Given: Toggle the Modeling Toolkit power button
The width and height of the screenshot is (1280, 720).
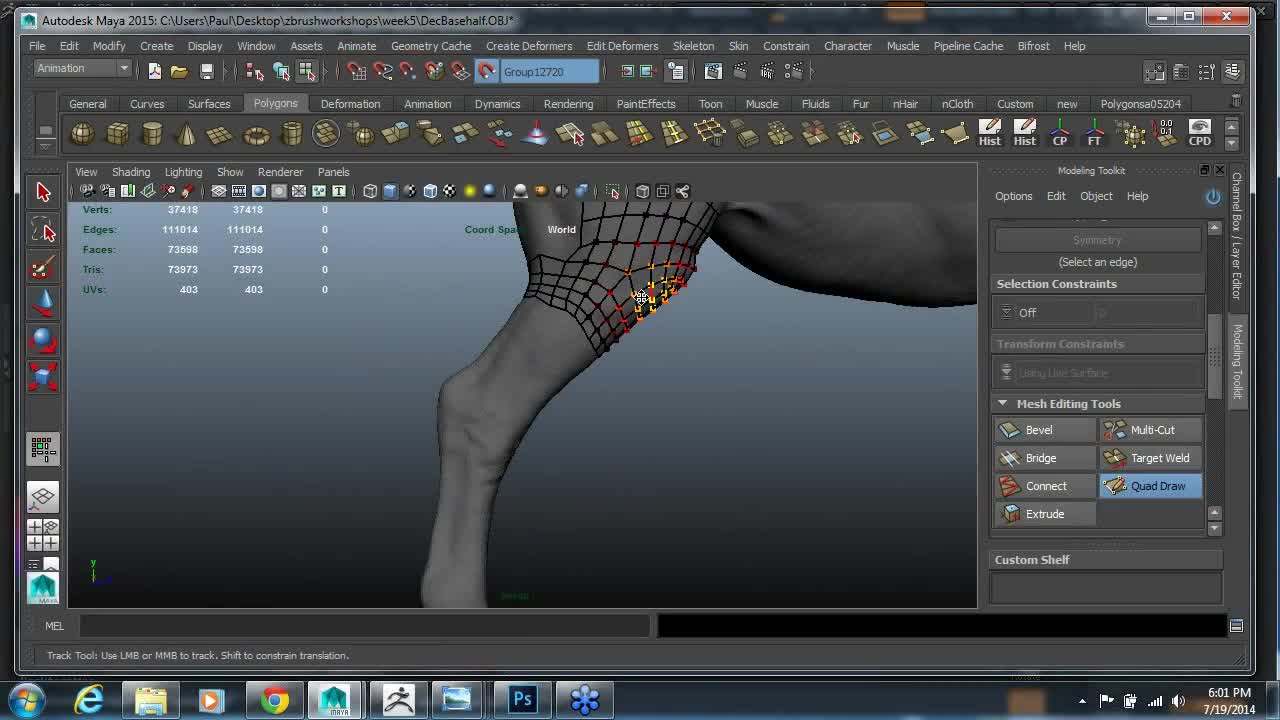Looking at the screenshot, I should 1212,196.
